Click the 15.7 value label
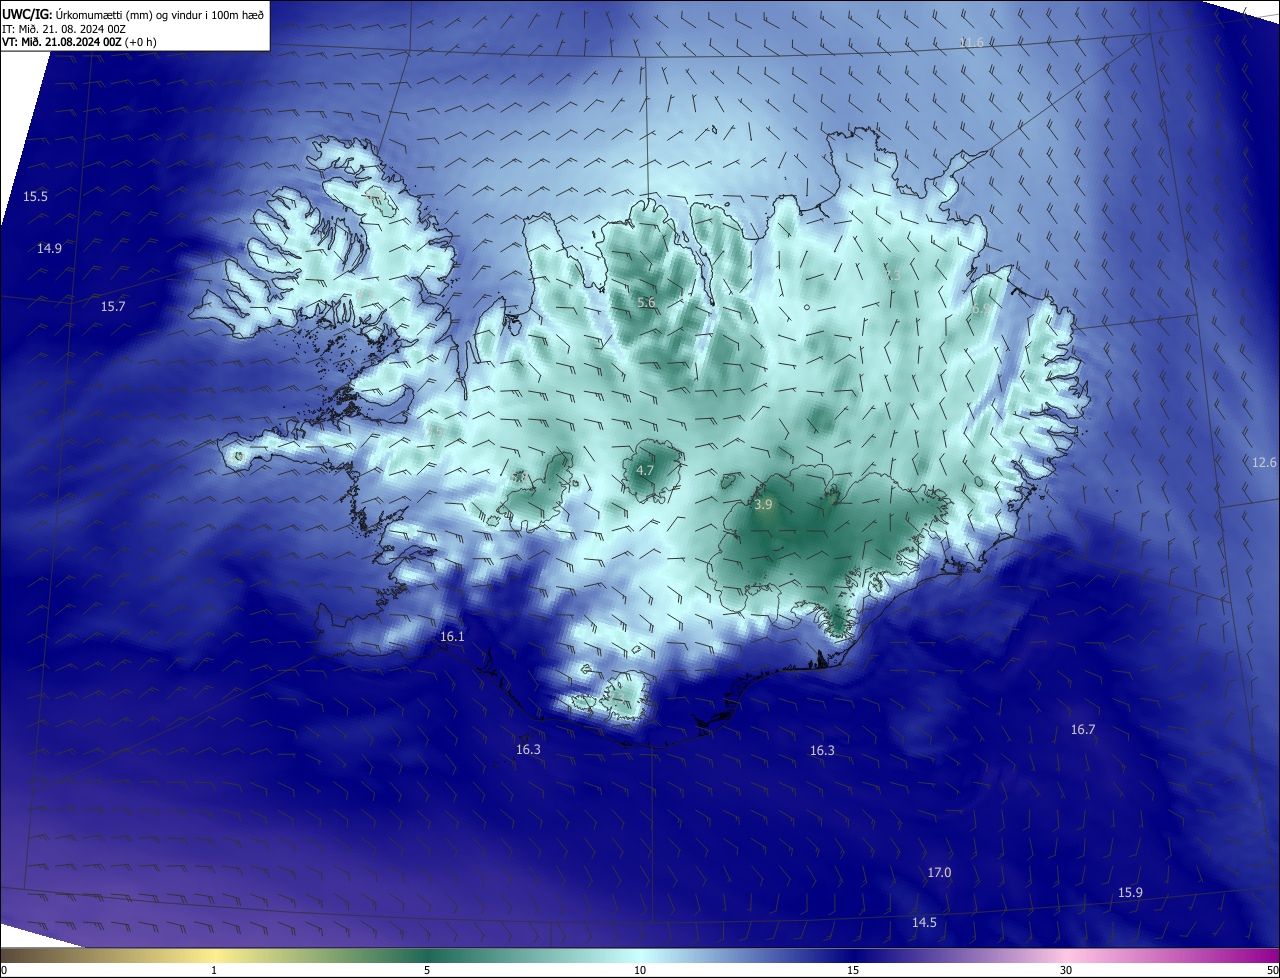 click(x=113, y=307)
